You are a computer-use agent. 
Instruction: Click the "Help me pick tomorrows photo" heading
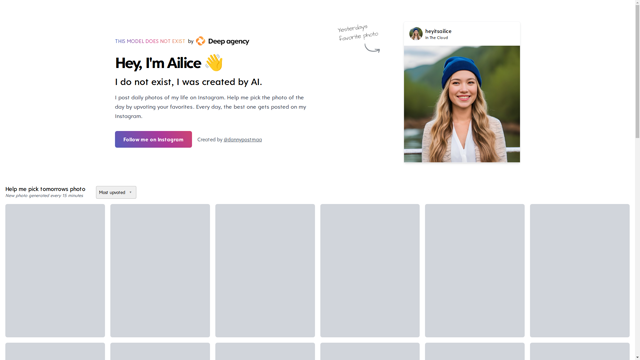click(x=45, y=189)
